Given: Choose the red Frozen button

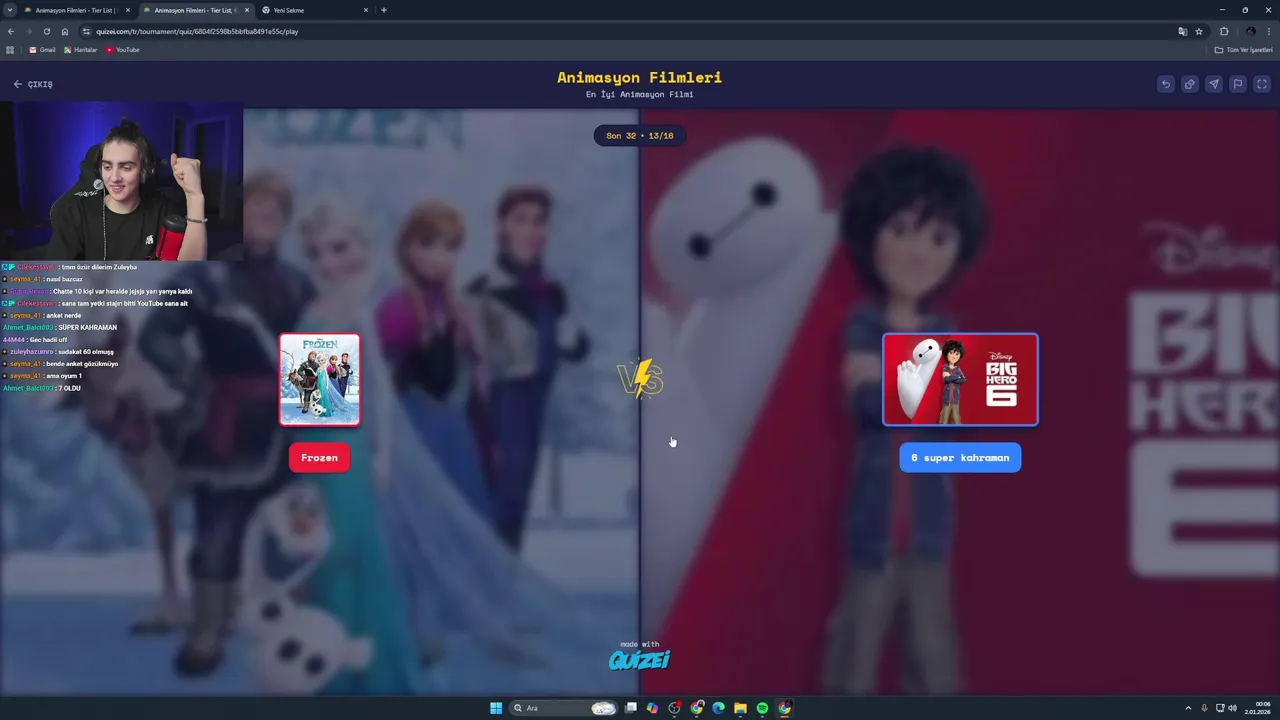Looking at the screenshot, I should pyautogui.click(x=320, y=458).
